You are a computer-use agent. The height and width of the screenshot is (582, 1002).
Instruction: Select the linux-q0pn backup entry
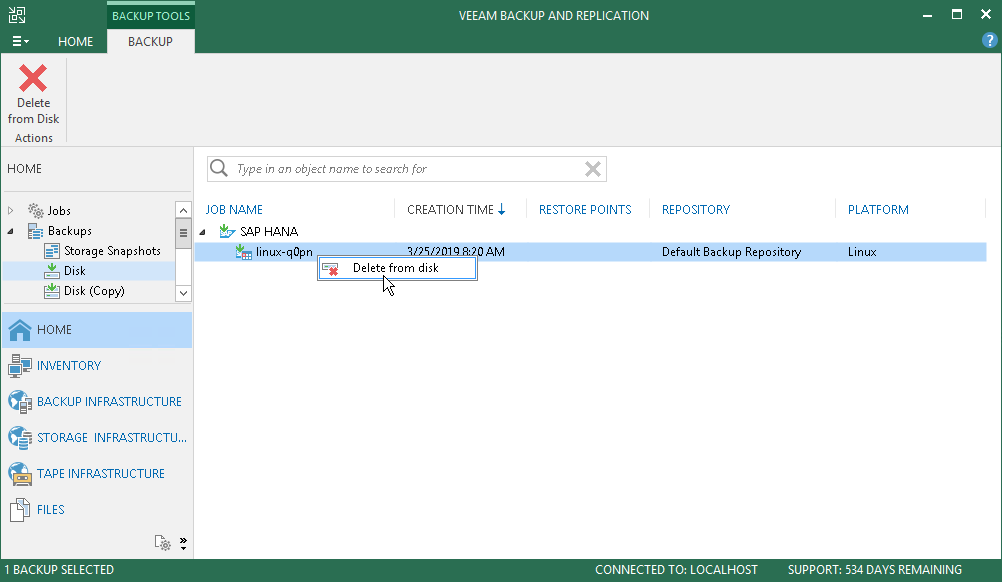click(x=284, y=252)
